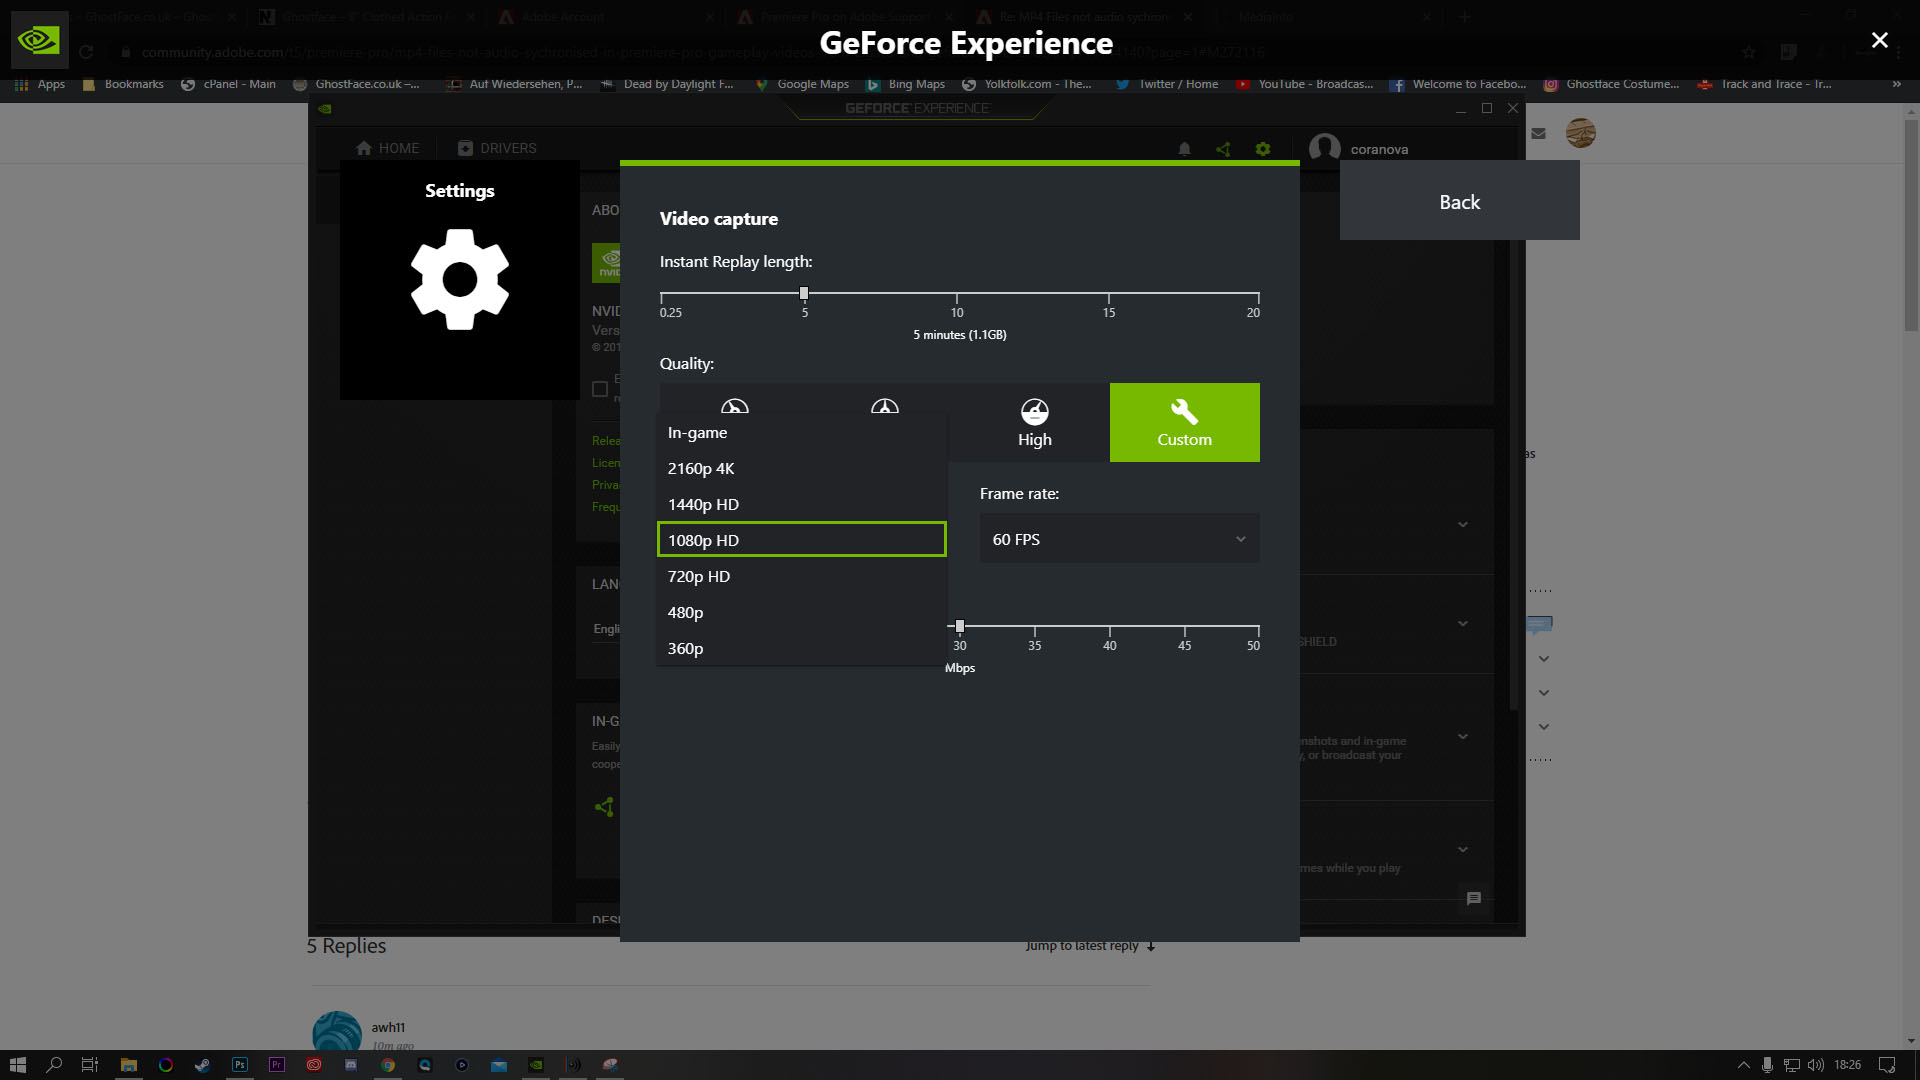
Task: Tick the checkbox beside the NVIDIA logo
Action: tap(600, 389)
